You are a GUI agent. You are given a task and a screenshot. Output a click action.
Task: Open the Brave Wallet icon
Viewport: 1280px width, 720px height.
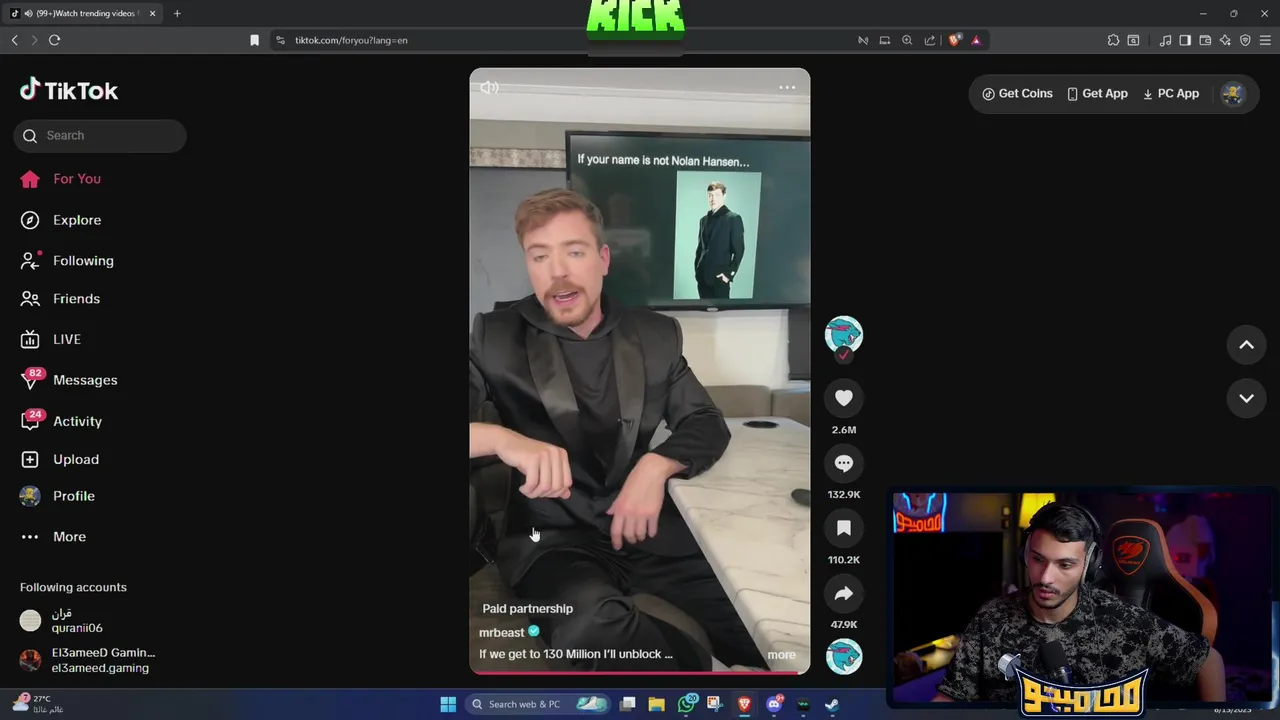pos(1205,40)
